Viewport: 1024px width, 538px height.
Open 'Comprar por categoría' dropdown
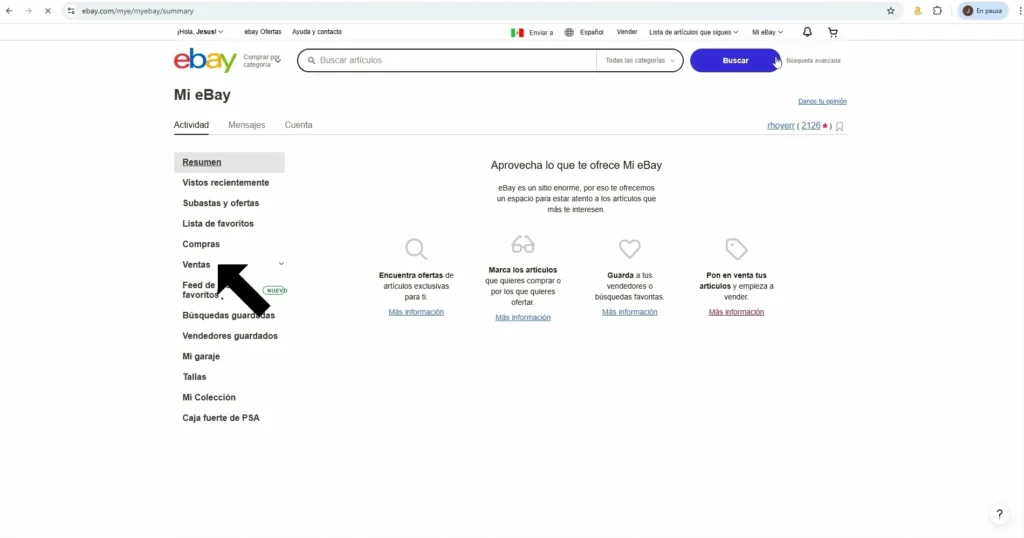(263, 61)
